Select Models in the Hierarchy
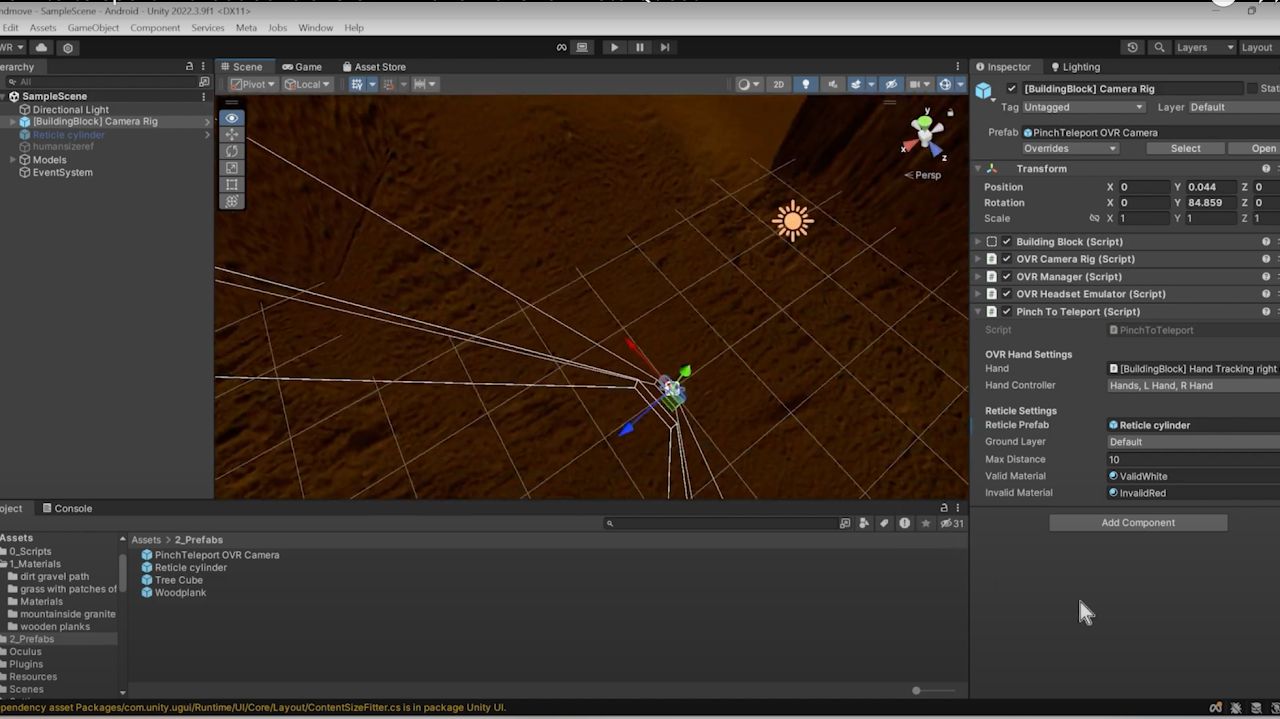1280x719 pixels. (49, 160)
